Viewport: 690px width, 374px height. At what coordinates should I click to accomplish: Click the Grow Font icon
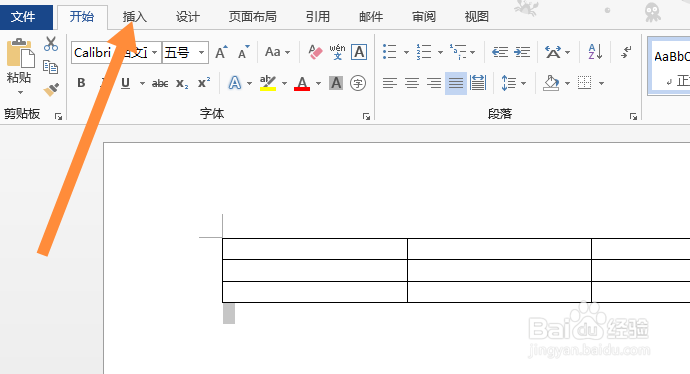point(221,53)
